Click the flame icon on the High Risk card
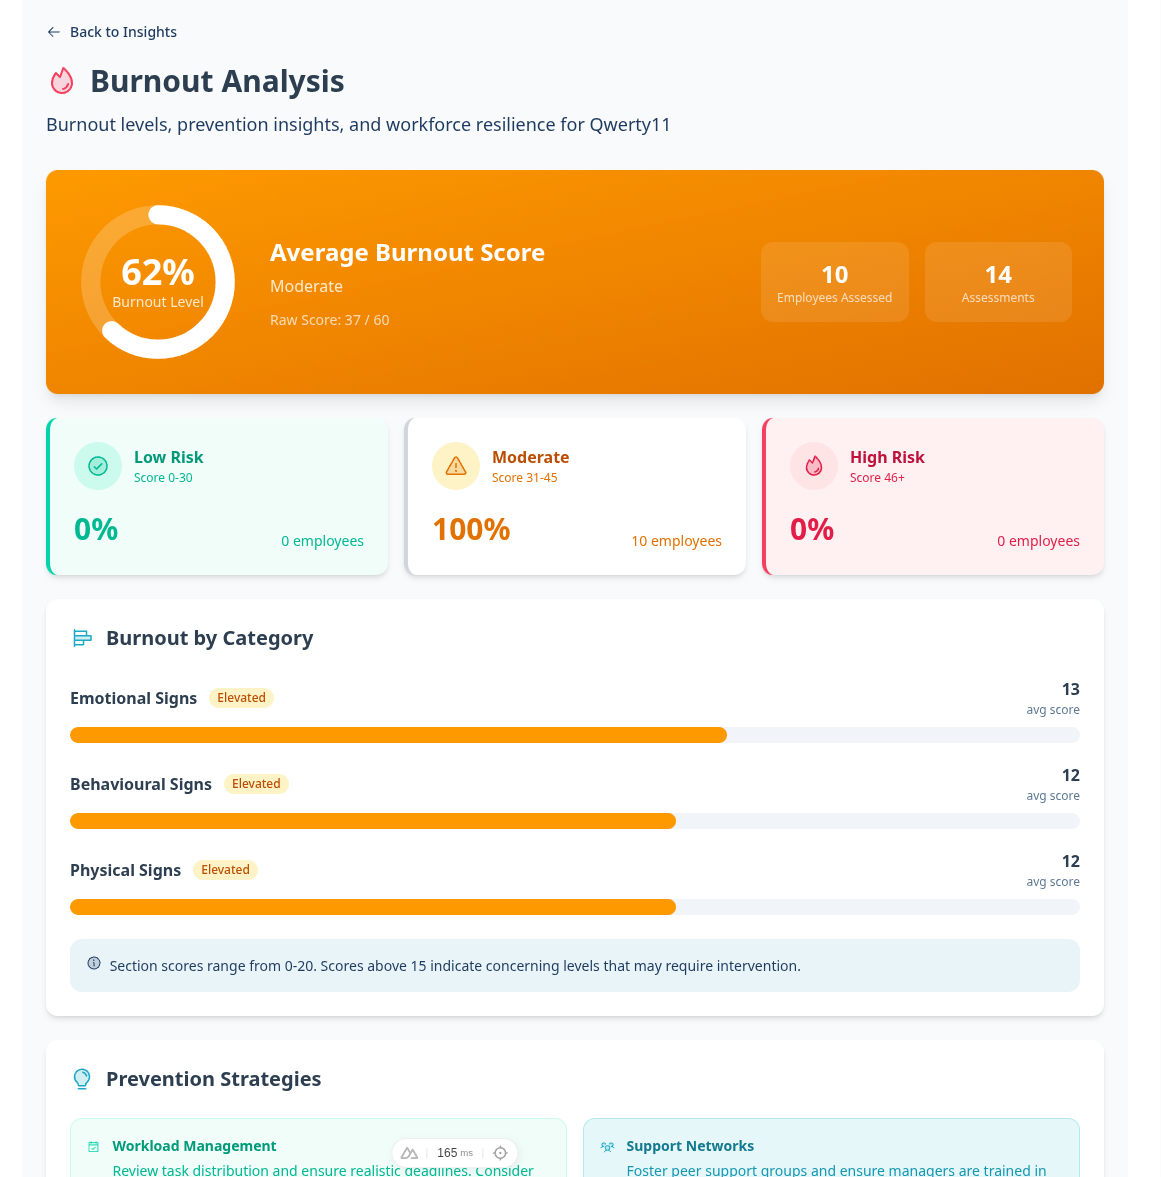Viewport: 1161px width, 1177px height. [x=813, y=465]
